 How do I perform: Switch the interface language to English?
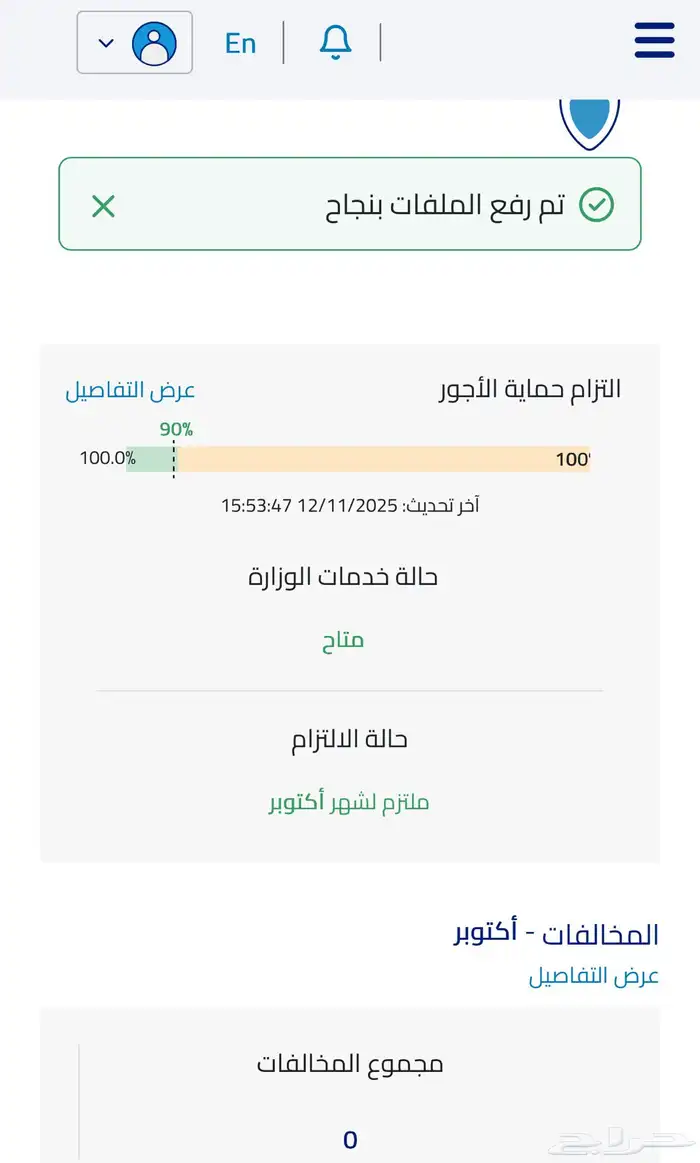click(x=240, y=42)
